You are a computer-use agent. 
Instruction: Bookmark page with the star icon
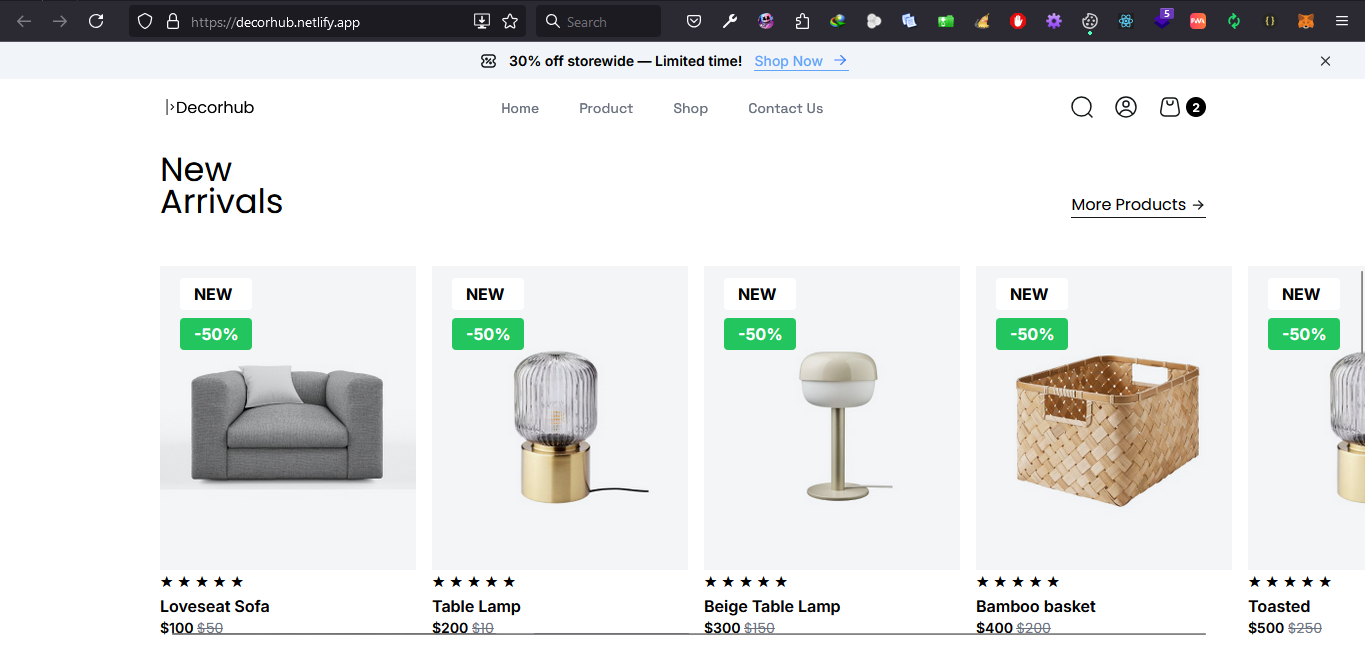[510, 21]
